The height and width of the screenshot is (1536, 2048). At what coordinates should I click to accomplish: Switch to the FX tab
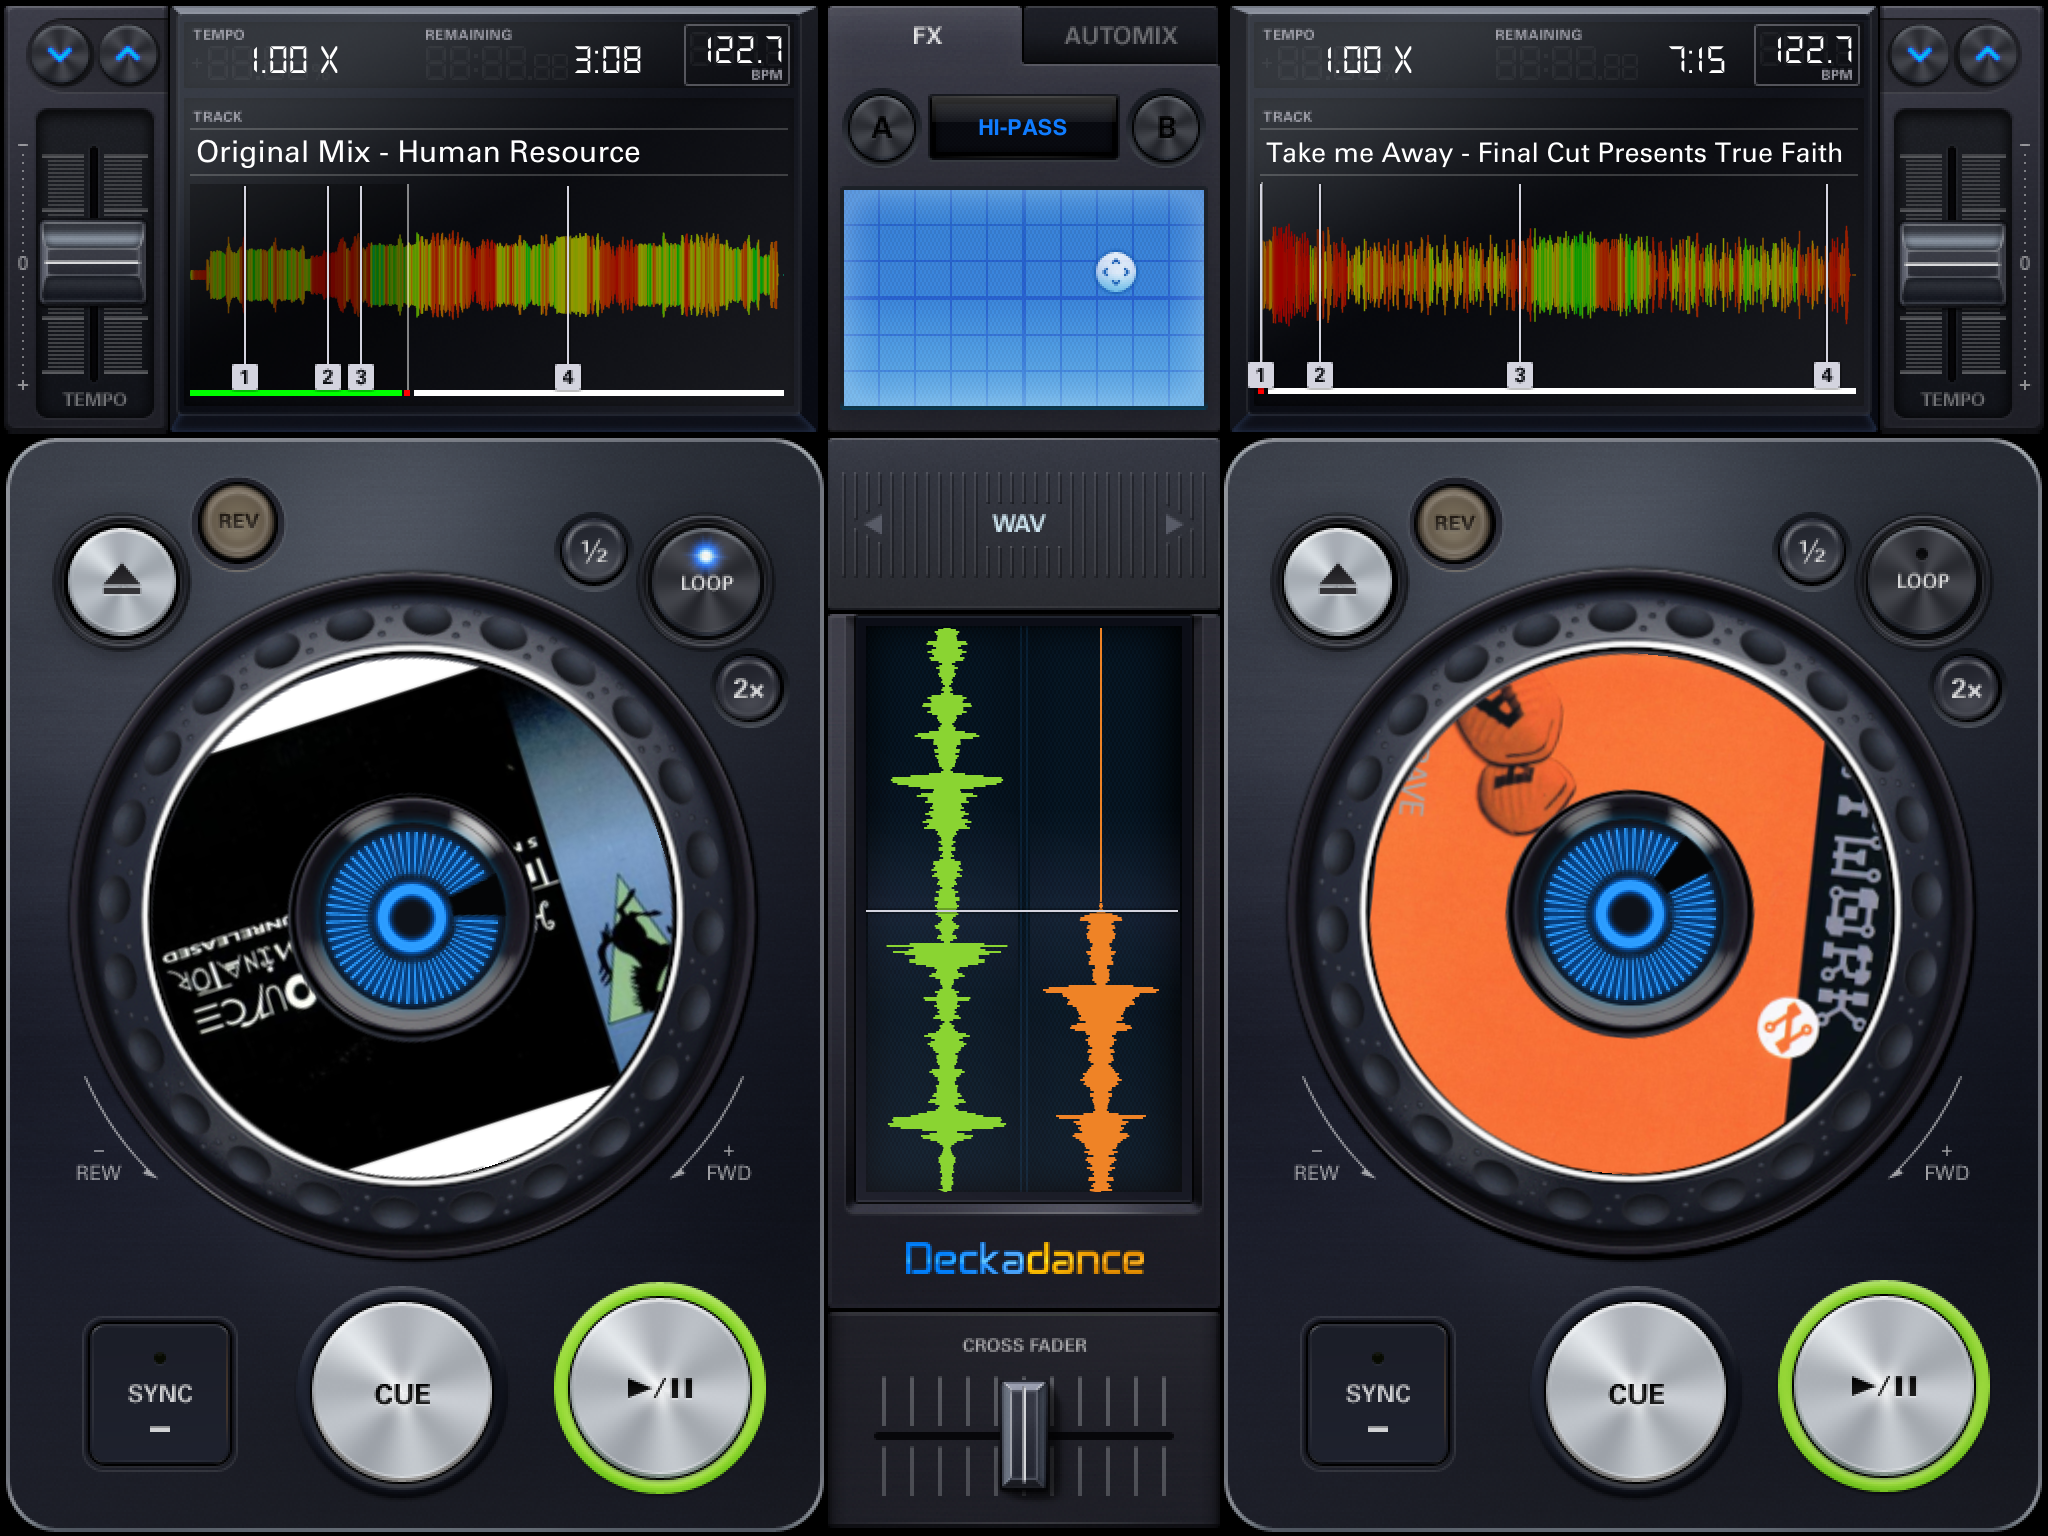(926, 36)
